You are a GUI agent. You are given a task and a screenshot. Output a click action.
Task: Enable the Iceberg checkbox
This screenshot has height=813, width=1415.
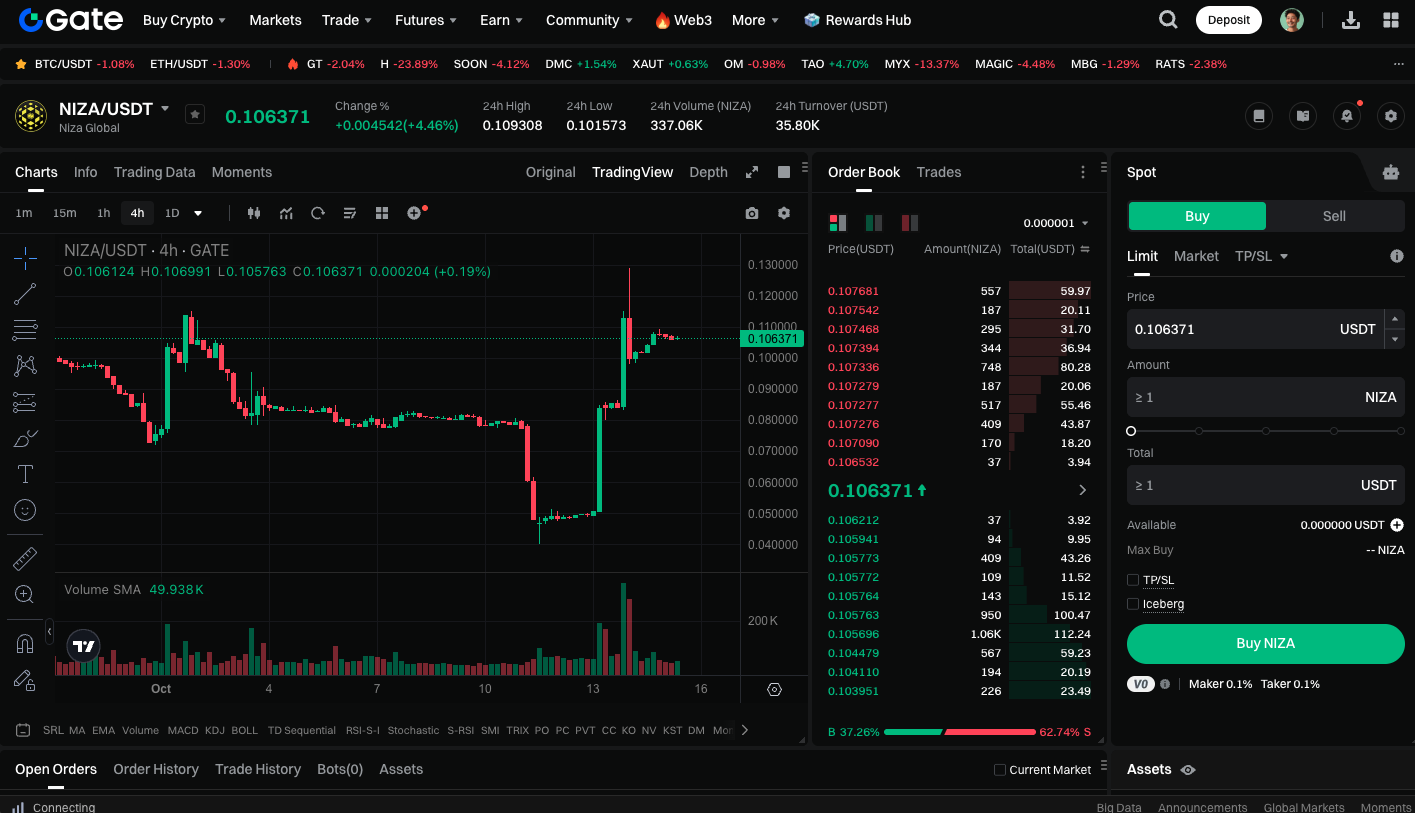point(1133,604)
